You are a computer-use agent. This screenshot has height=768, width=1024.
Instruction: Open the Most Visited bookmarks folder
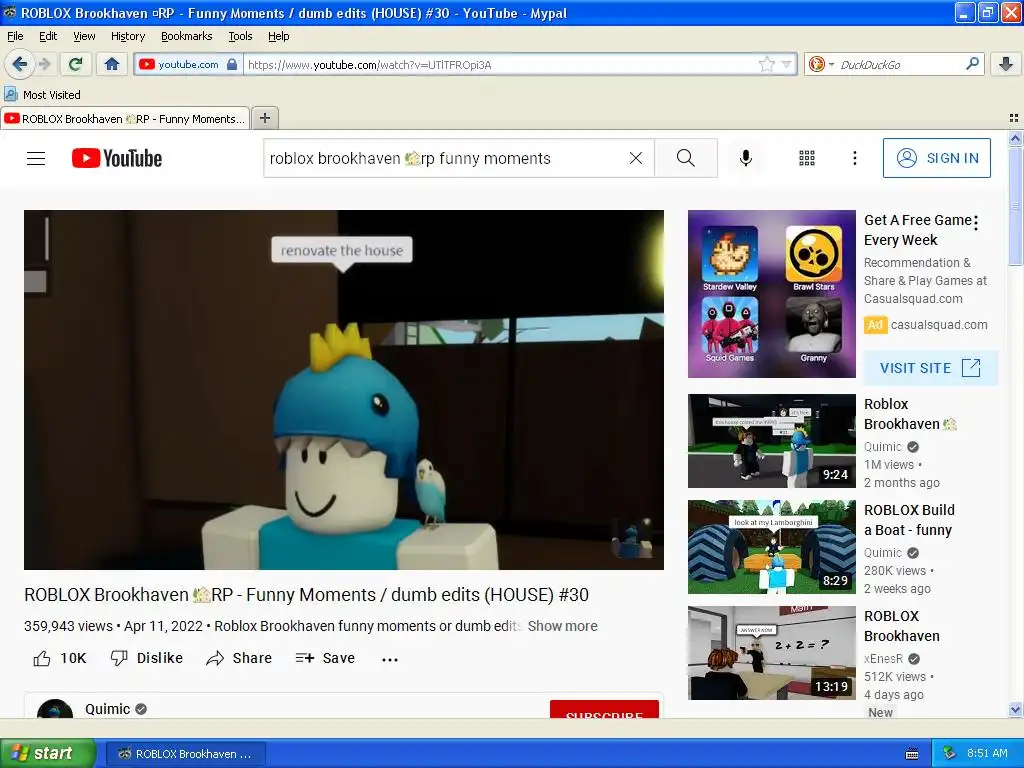[43, 95]
